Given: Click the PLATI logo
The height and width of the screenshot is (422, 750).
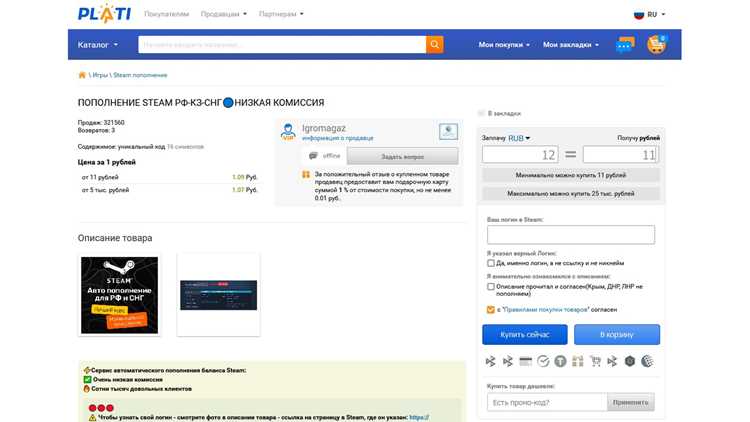Looking at the screenshot, I should click(x=104, y=13).
